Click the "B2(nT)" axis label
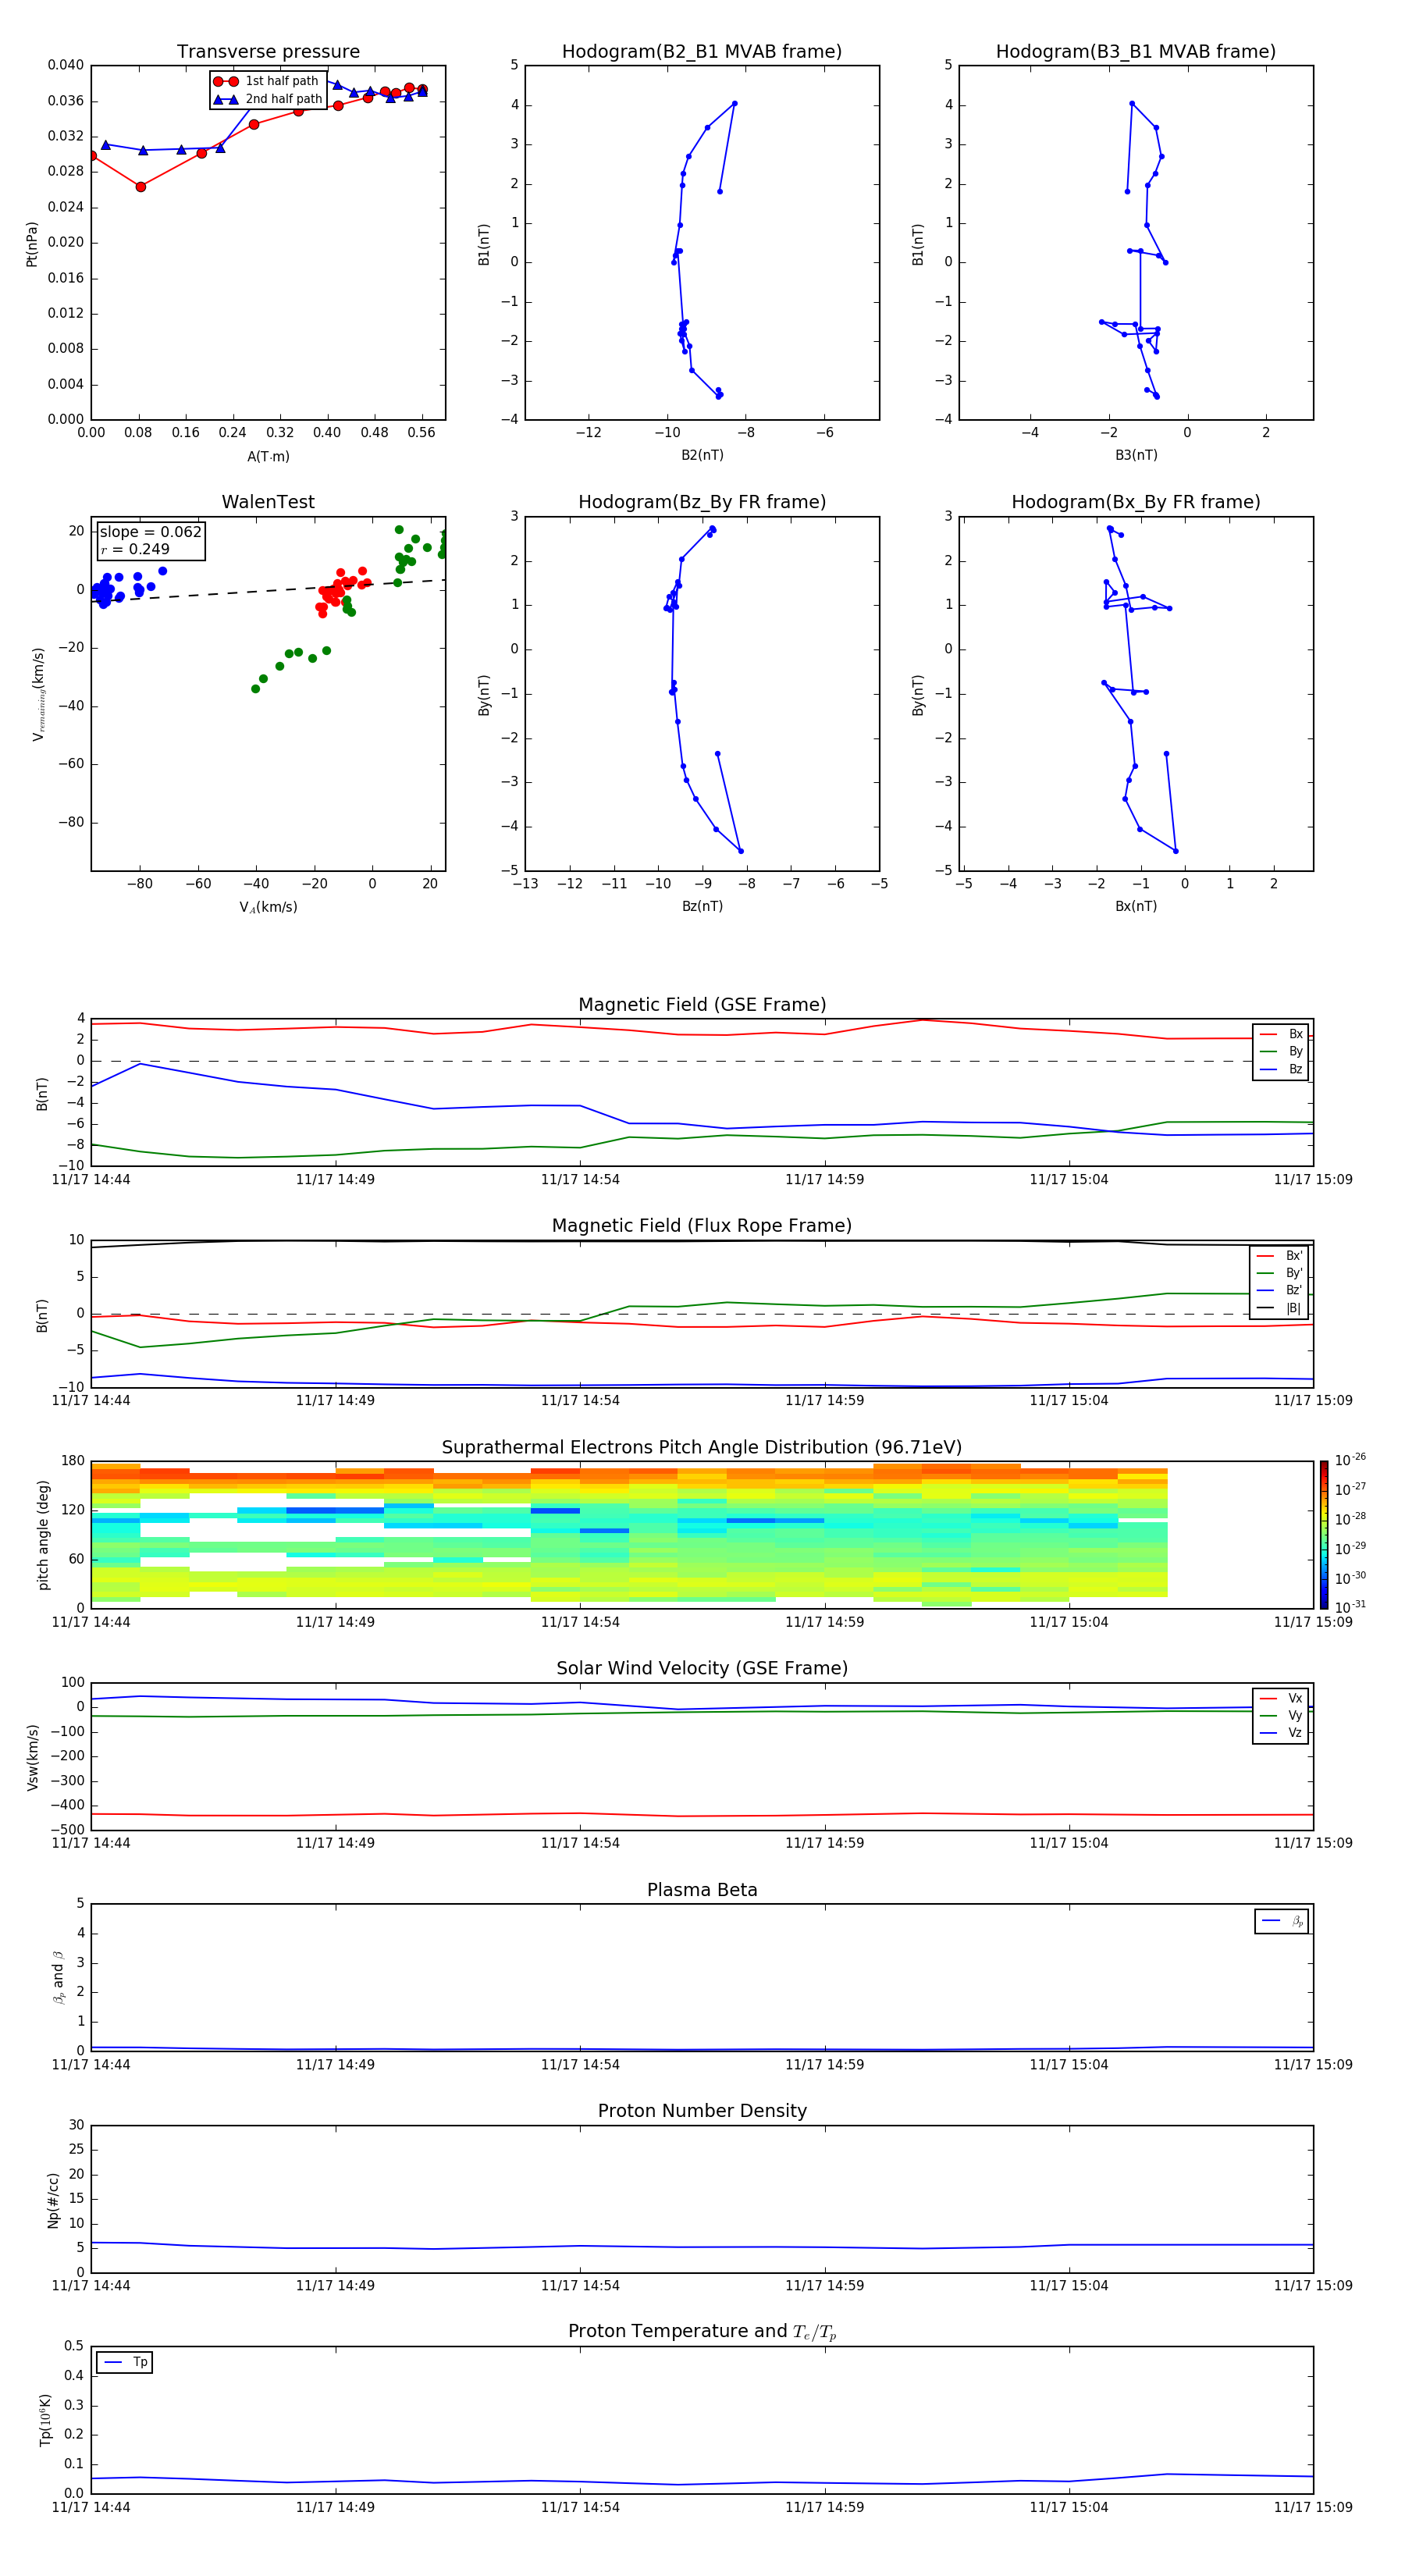This screenshot has height=2576, width=1405. pyautogui.click(x=702, y=455)
